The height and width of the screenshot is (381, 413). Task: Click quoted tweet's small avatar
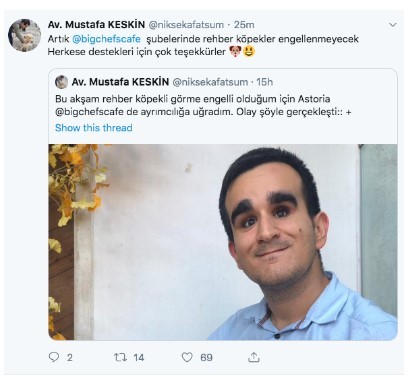coord(61,82)
